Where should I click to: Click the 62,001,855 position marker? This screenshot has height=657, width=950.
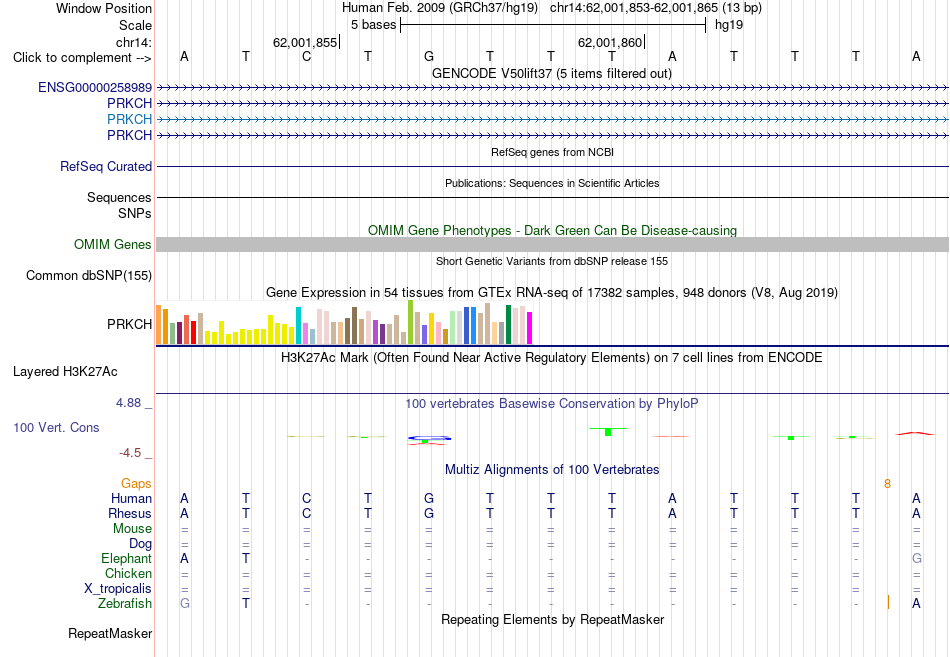point(305,42)
